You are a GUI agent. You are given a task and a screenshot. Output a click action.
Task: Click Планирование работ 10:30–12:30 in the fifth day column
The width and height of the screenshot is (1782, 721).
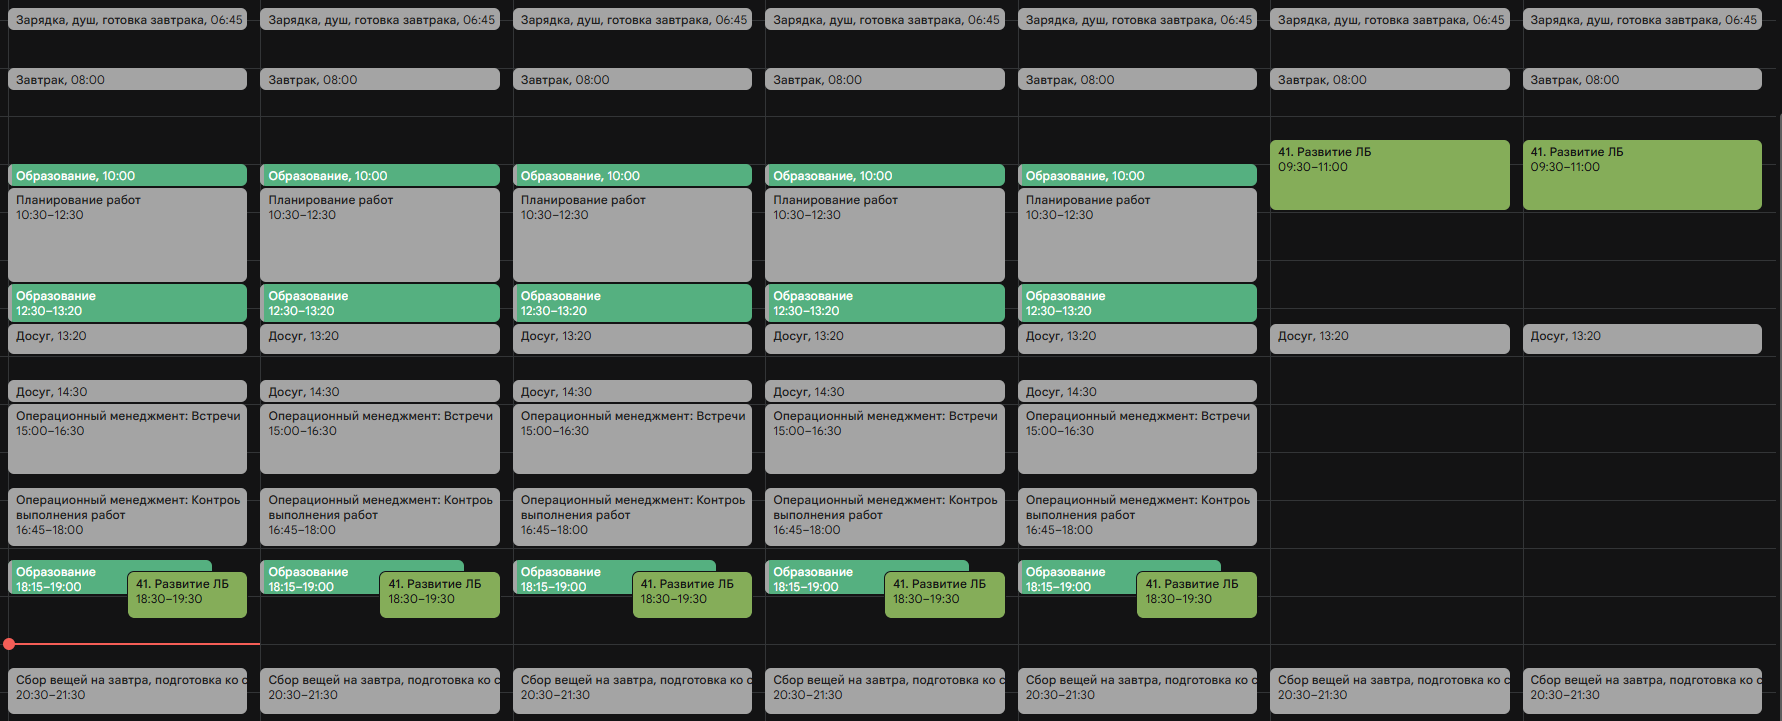tap(1137, 235)
